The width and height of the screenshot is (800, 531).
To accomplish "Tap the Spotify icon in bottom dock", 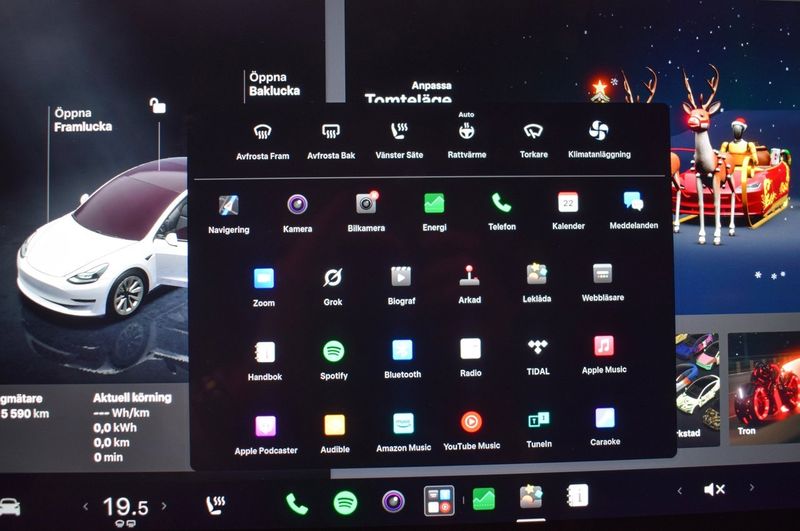I will click(x=345, y=503).
